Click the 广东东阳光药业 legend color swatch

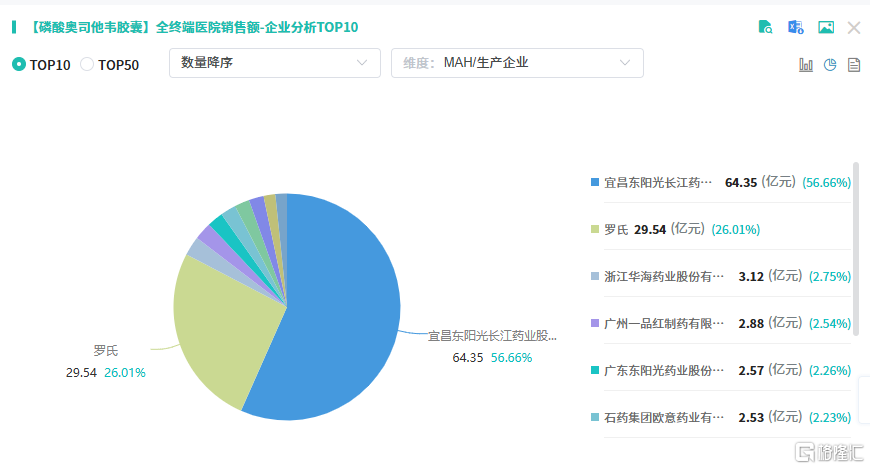[x=595, y=370]
